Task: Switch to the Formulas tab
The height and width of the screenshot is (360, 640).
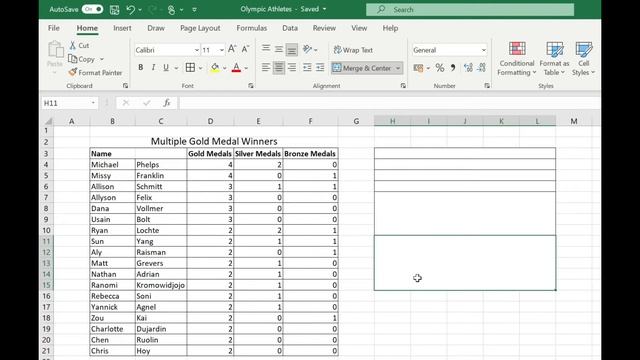Action: point(251,28)
